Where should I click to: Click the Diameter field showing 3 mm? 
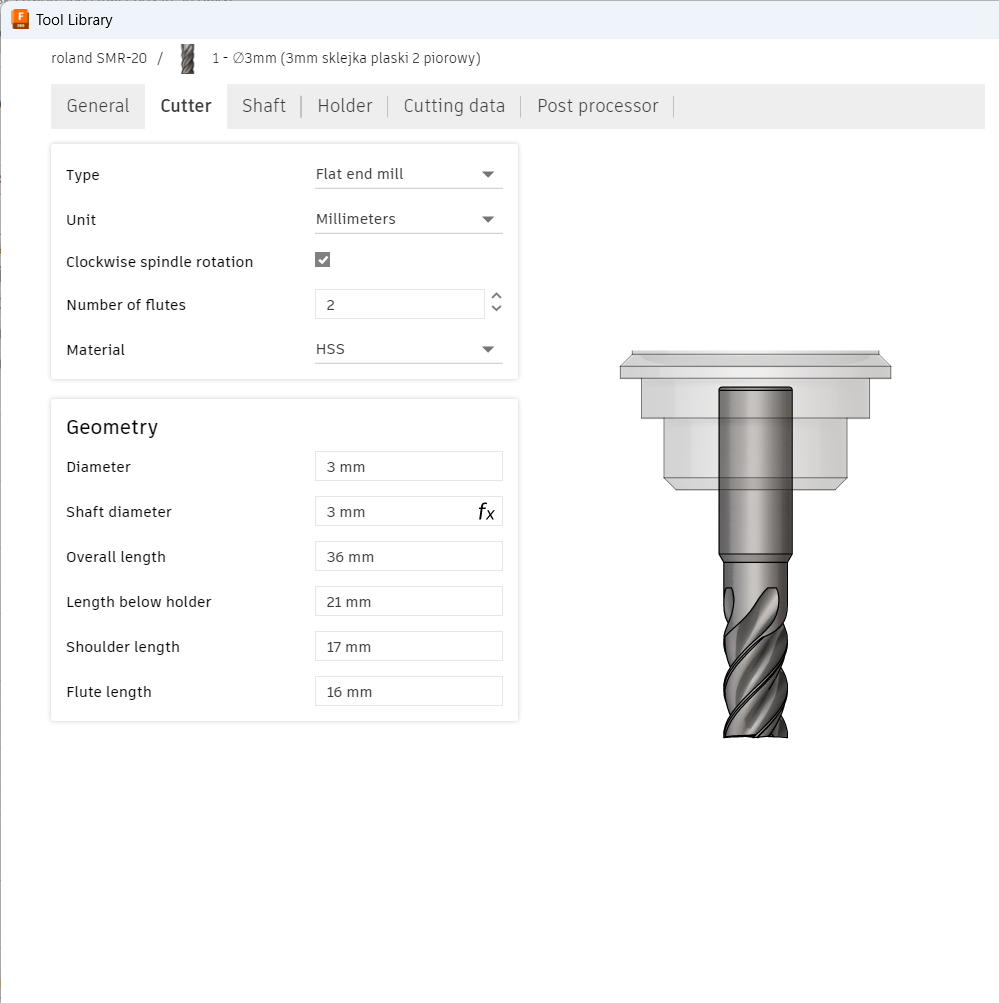pos(409,466)
